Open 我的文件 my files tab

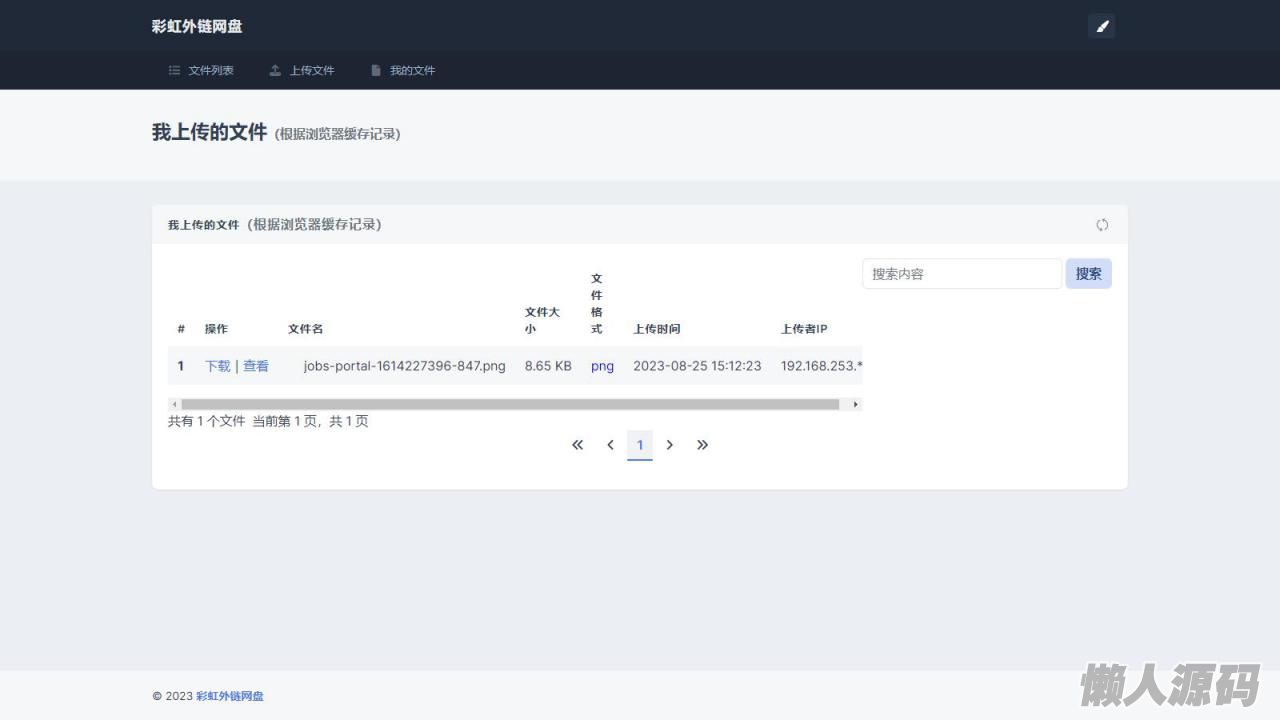tap(402, 71)
